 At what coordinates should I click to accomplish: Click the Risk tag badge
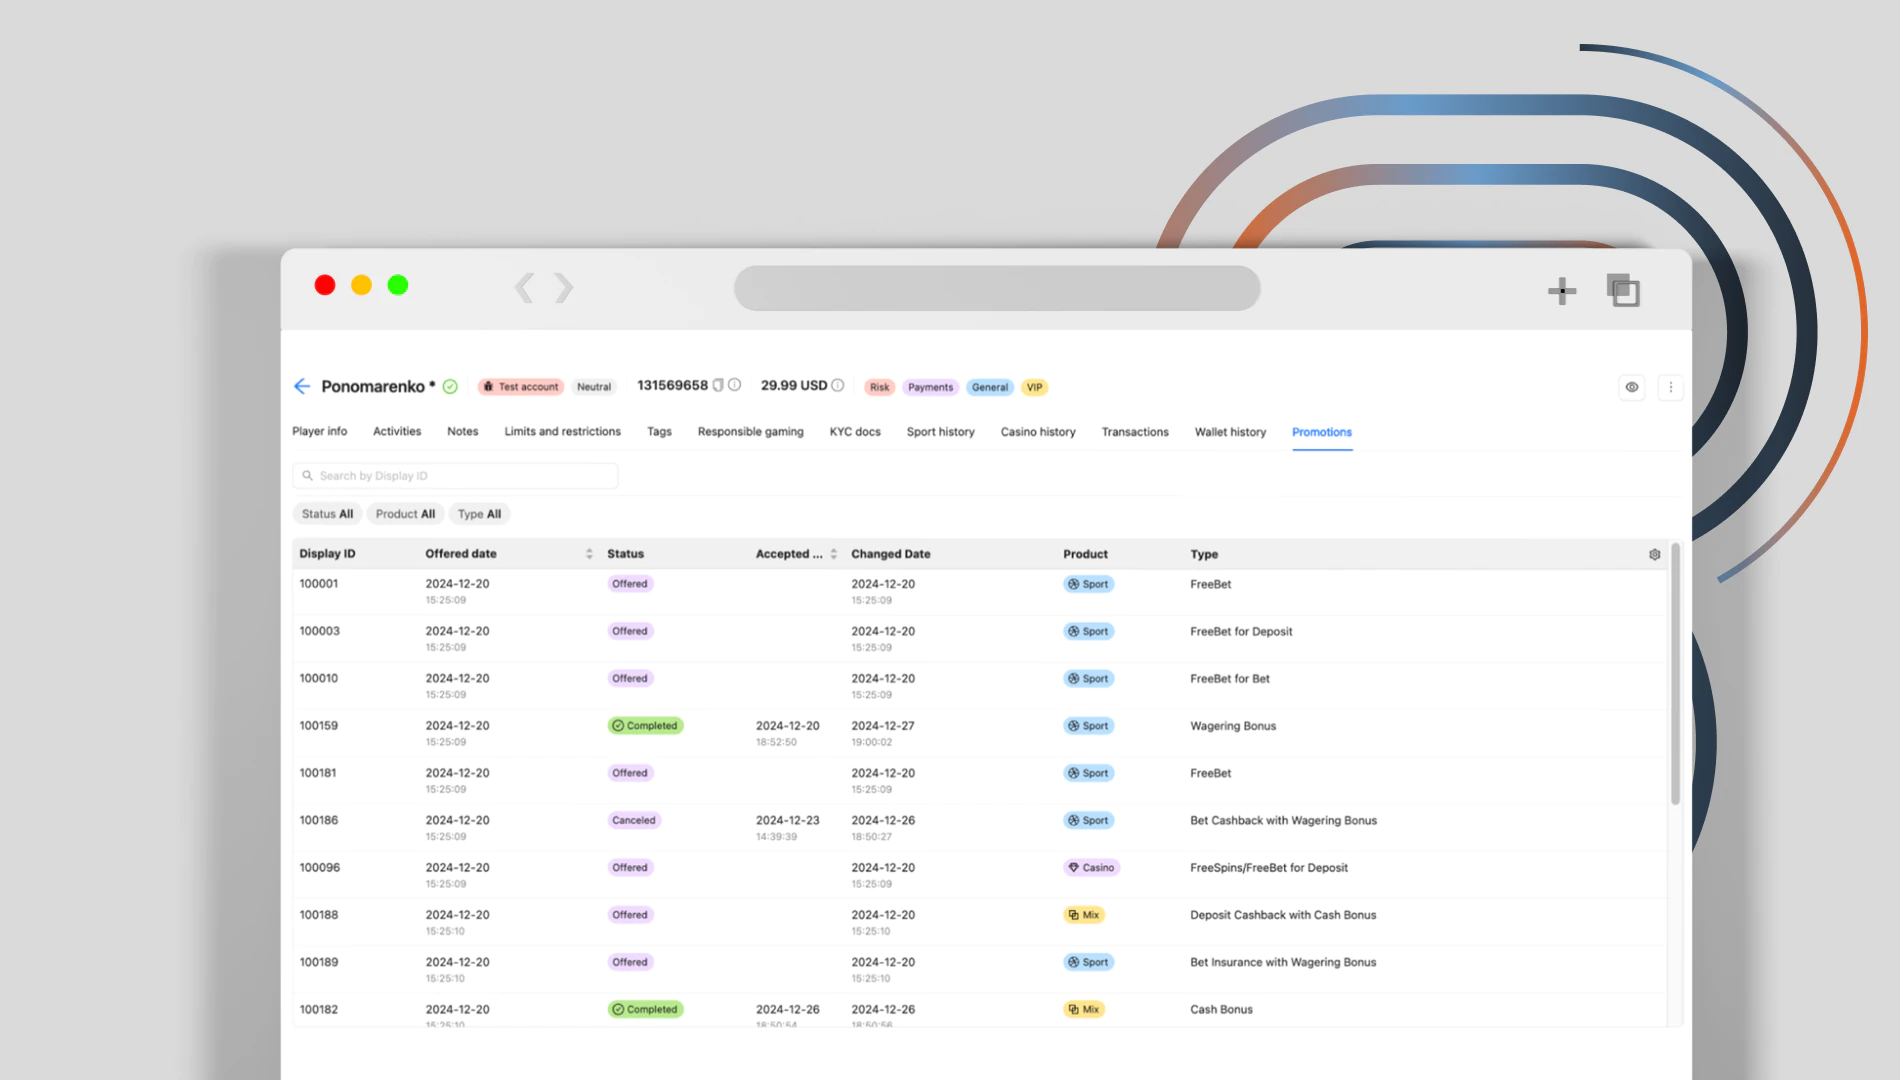pyautogui.click(x=879, y=387)
